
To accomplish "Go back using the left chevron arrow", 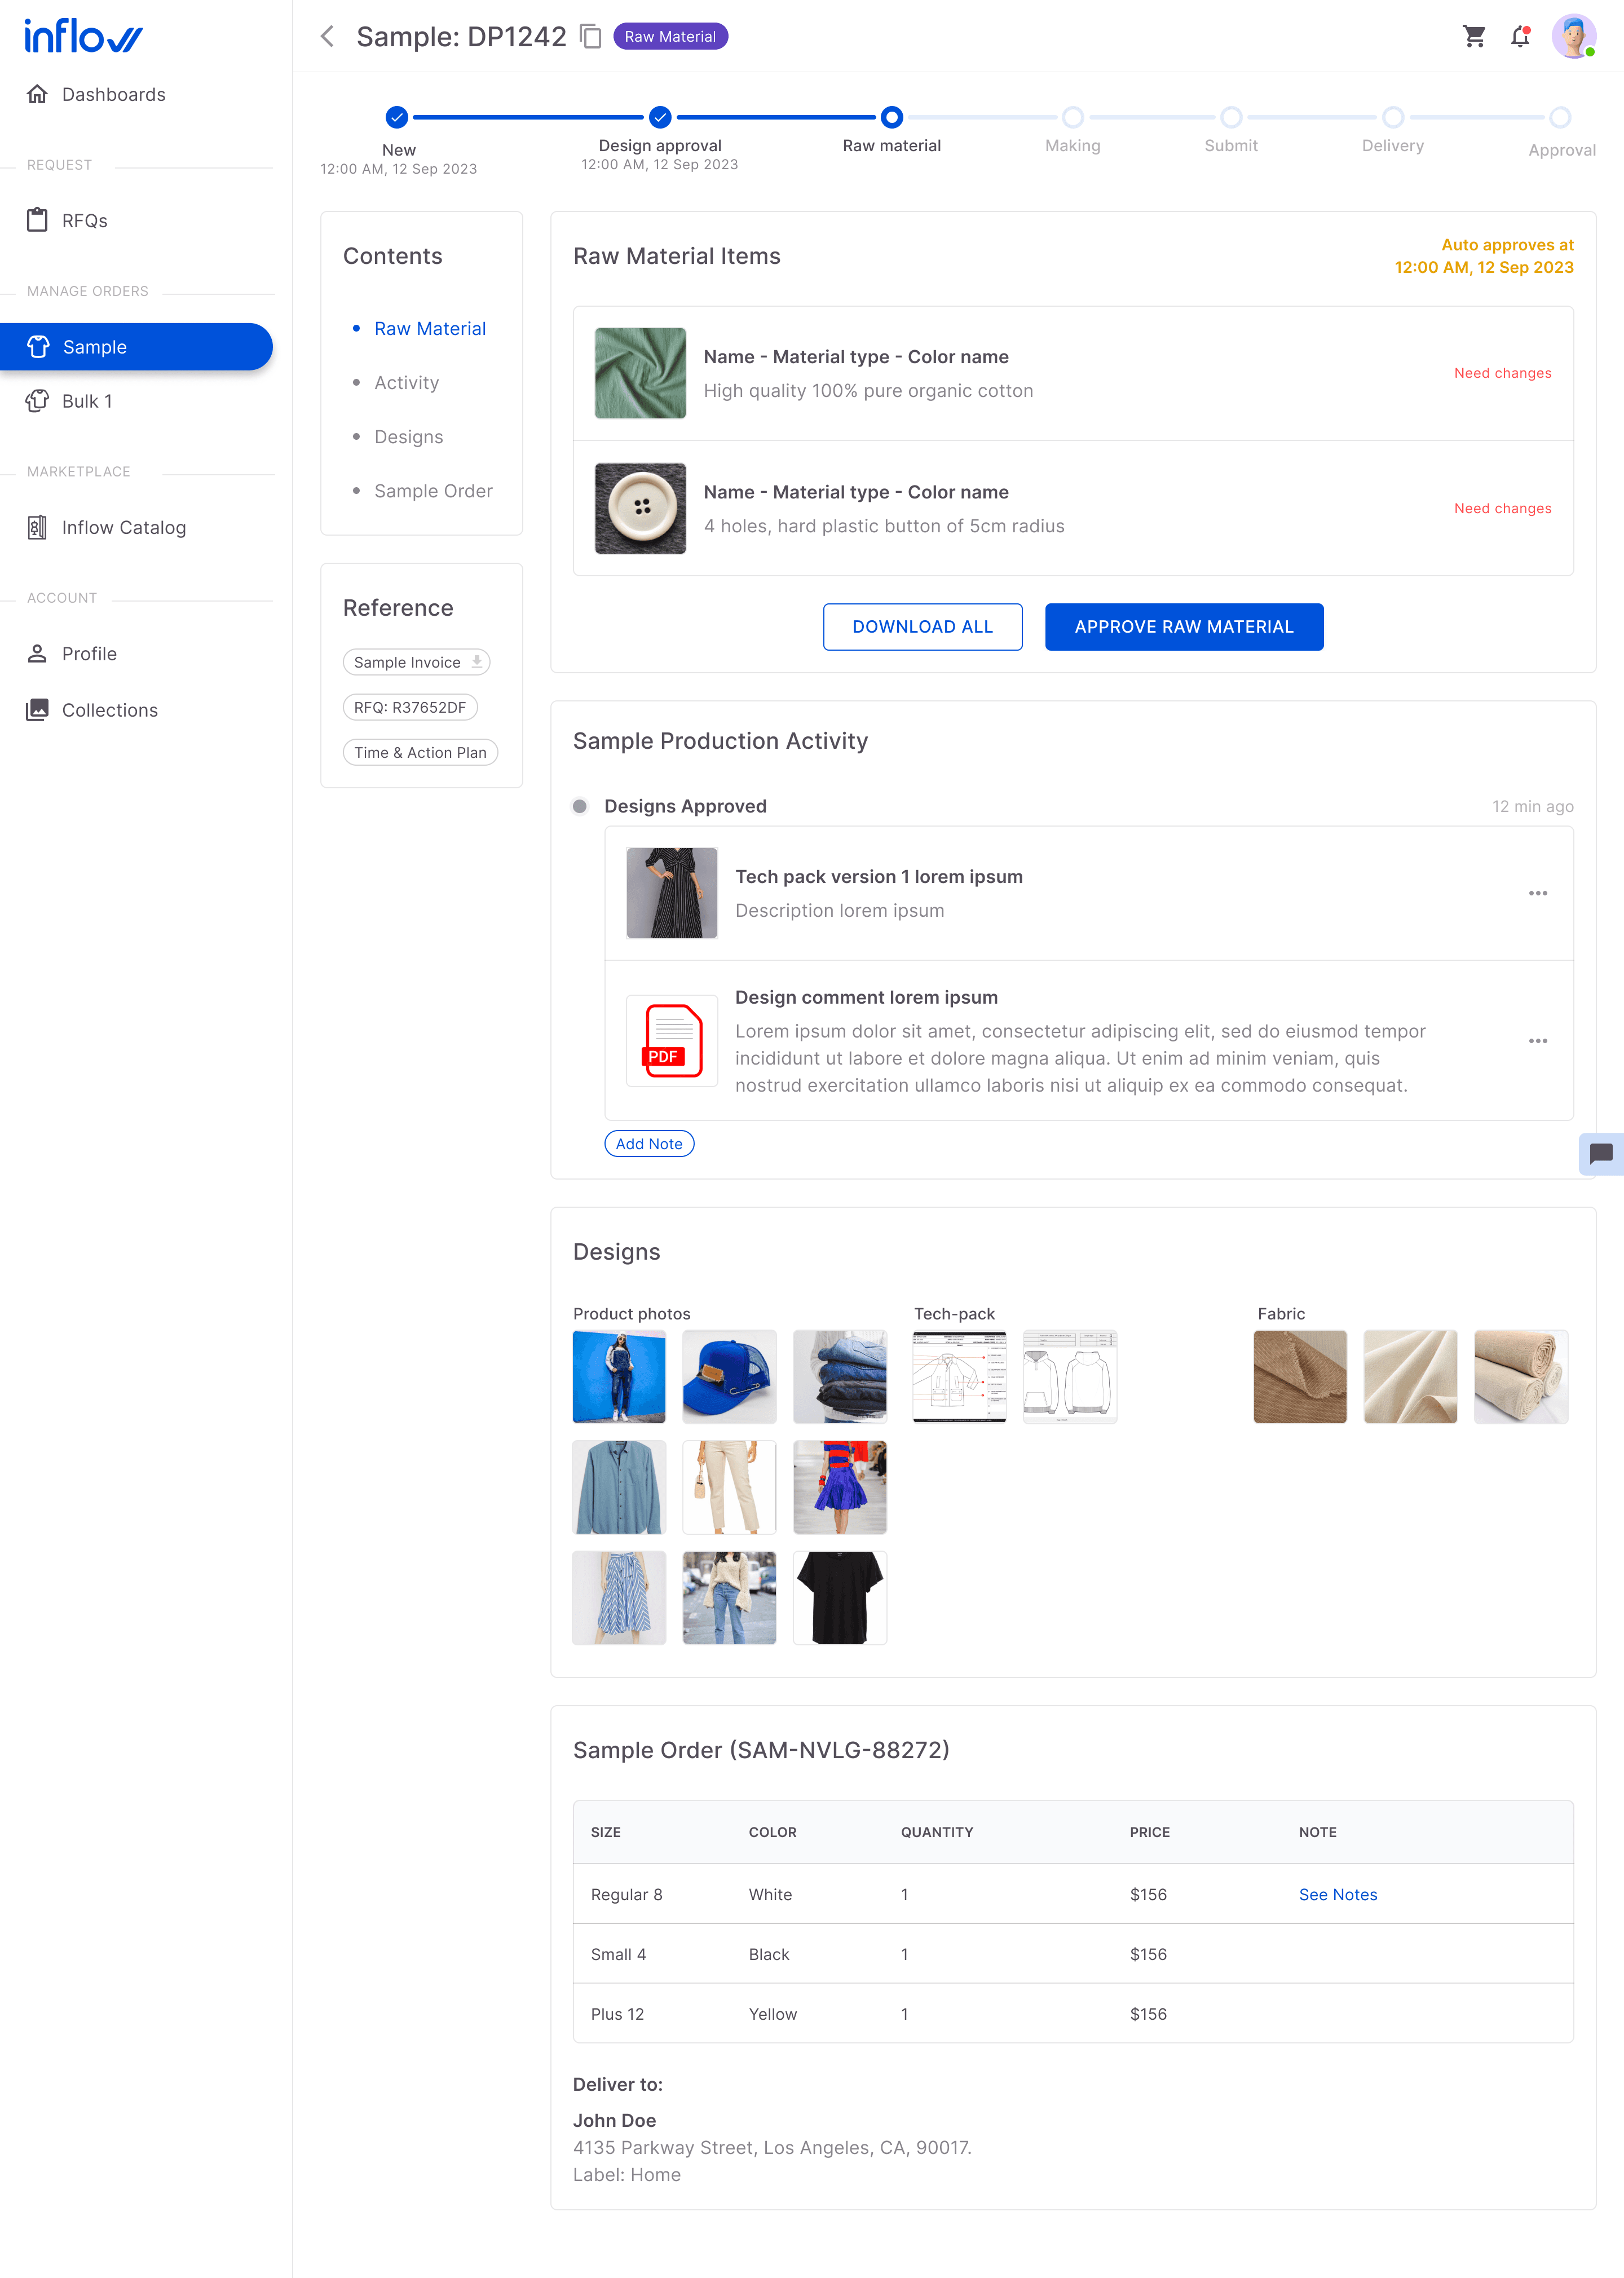I will point(327,37).
